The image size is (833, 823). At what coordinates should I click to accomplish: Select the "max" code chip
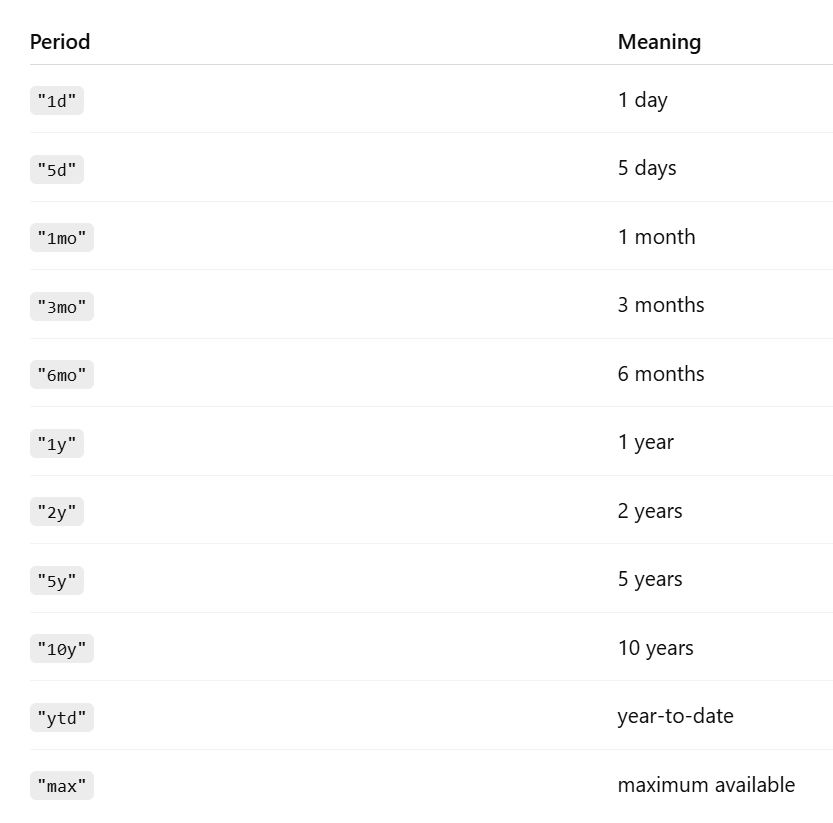coord(62,786)
